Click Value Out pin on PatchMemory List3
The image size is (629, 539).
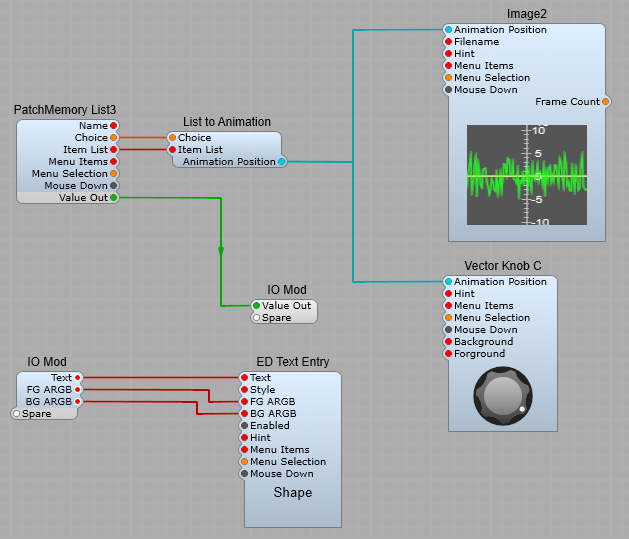coord(114,198)
